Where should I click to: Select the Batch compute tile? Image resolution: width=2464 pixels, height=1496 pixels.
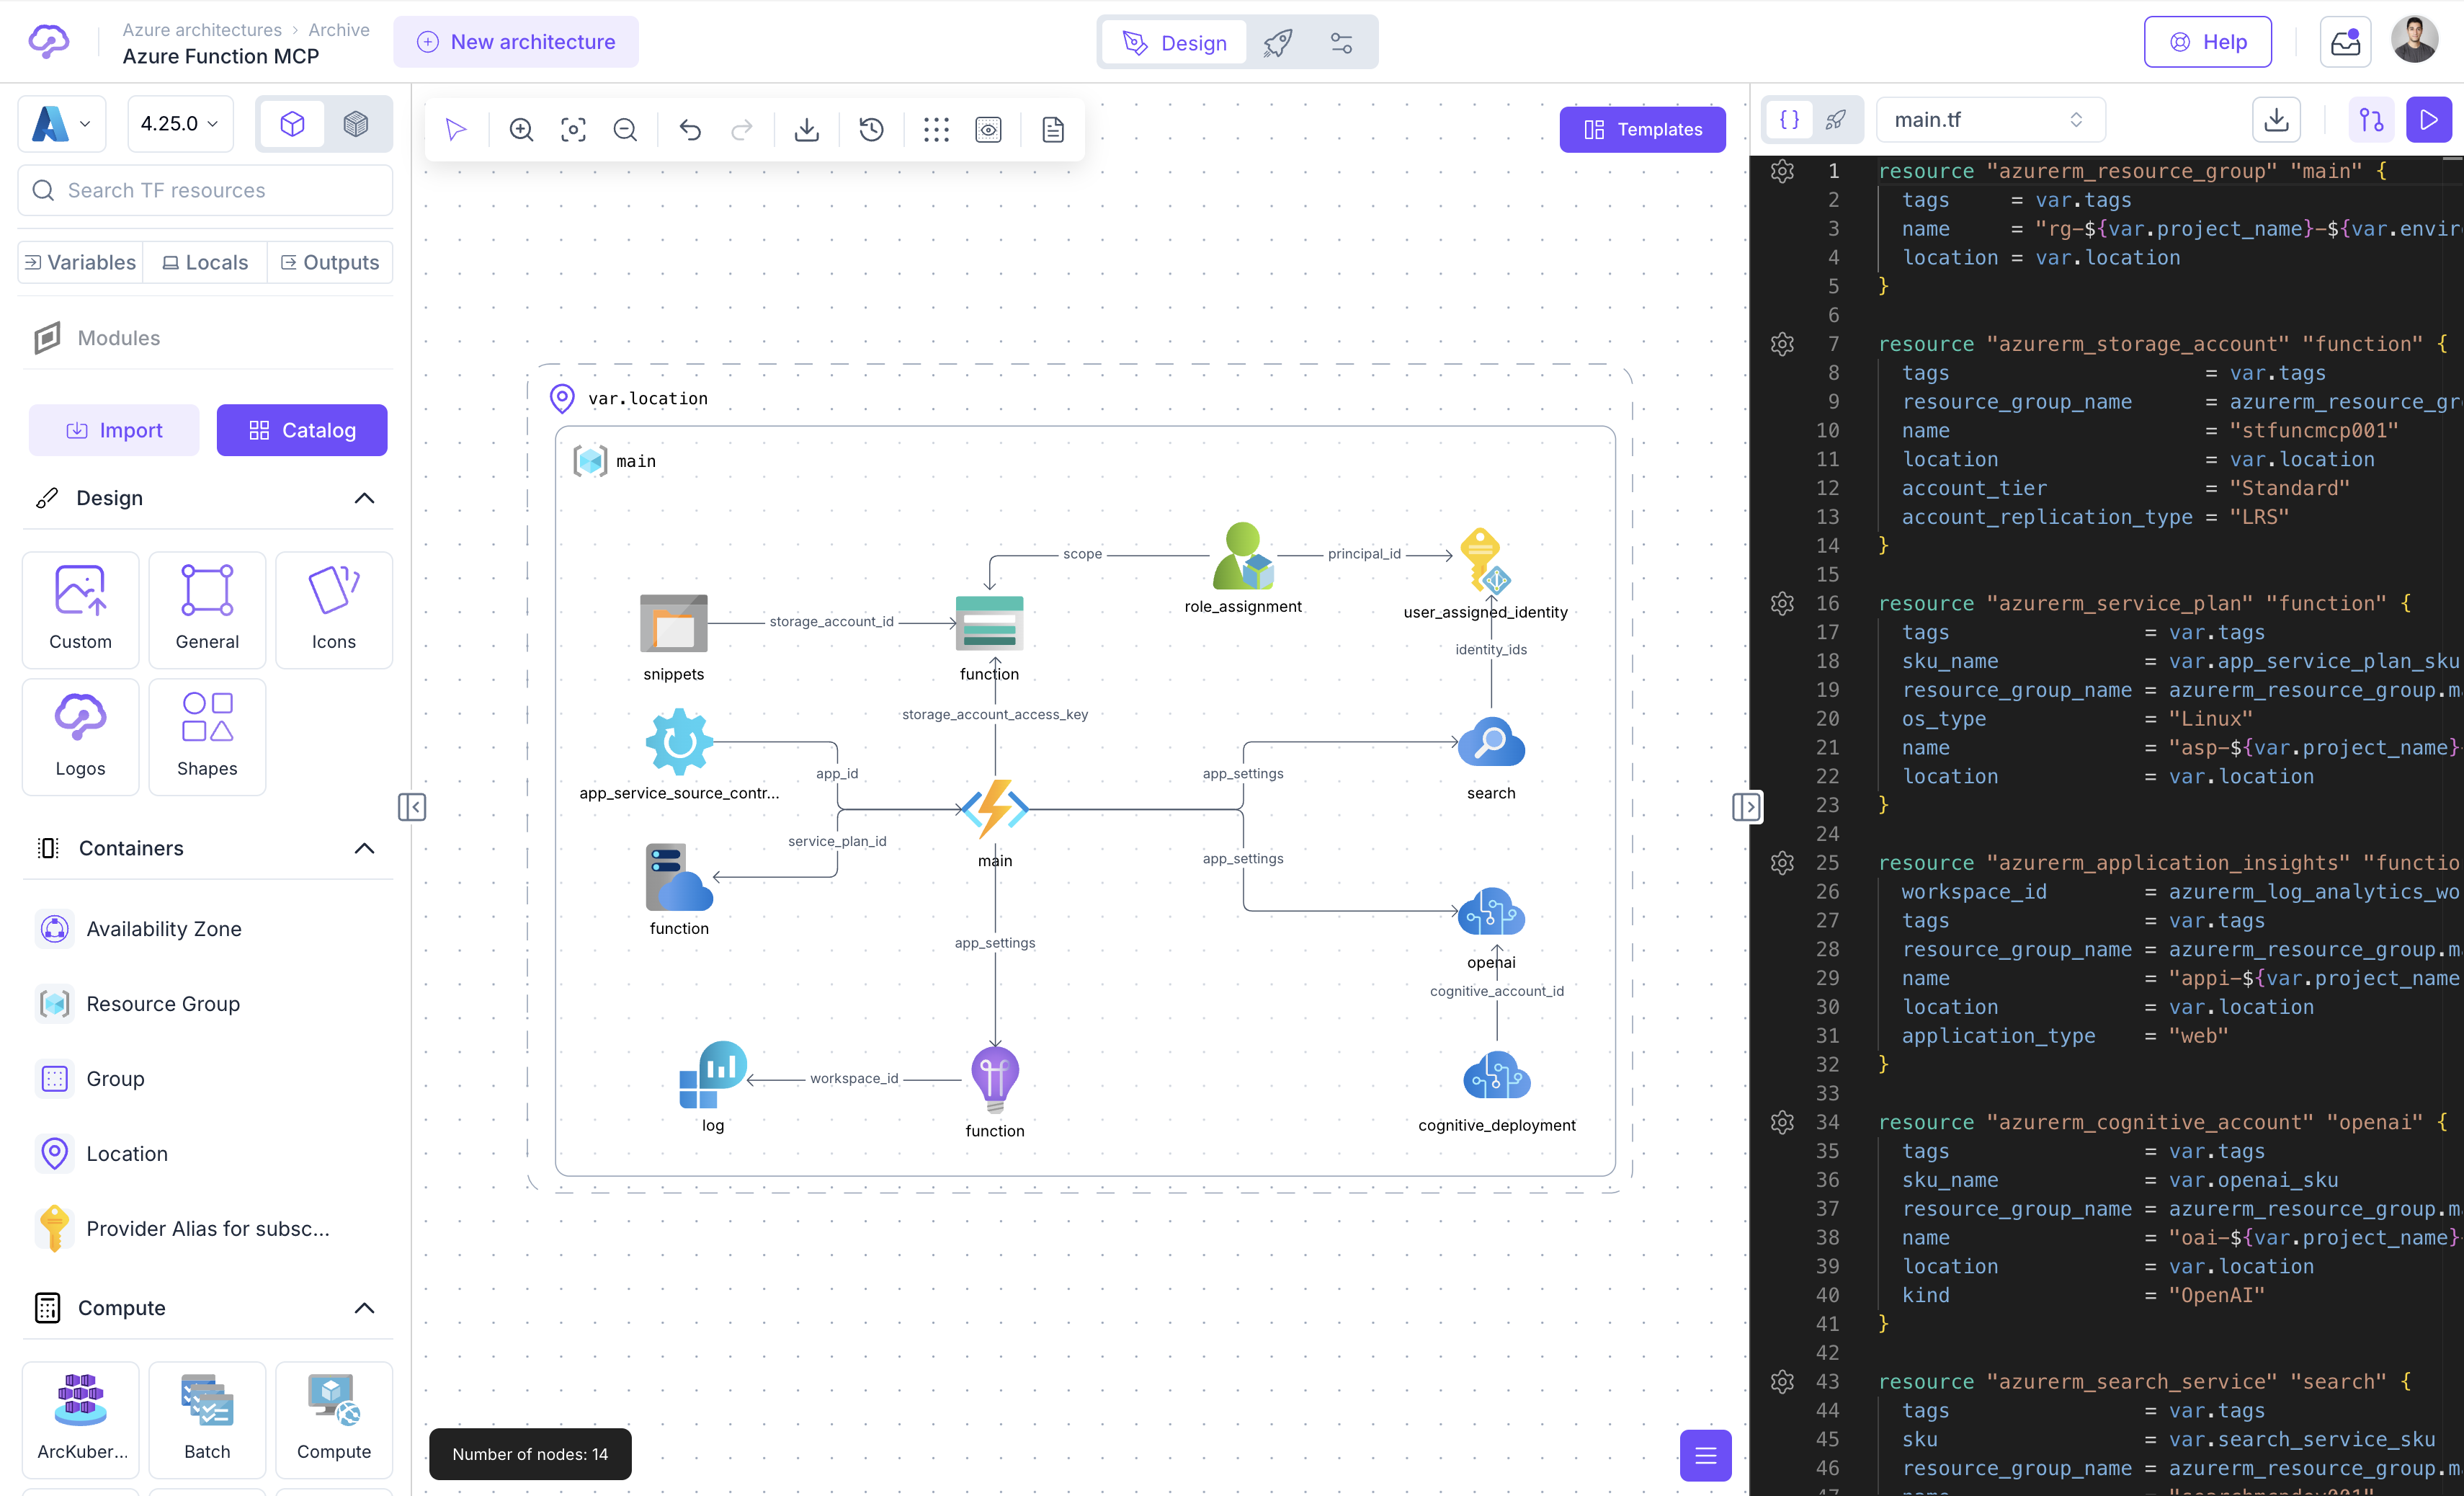coord(207,1420)
